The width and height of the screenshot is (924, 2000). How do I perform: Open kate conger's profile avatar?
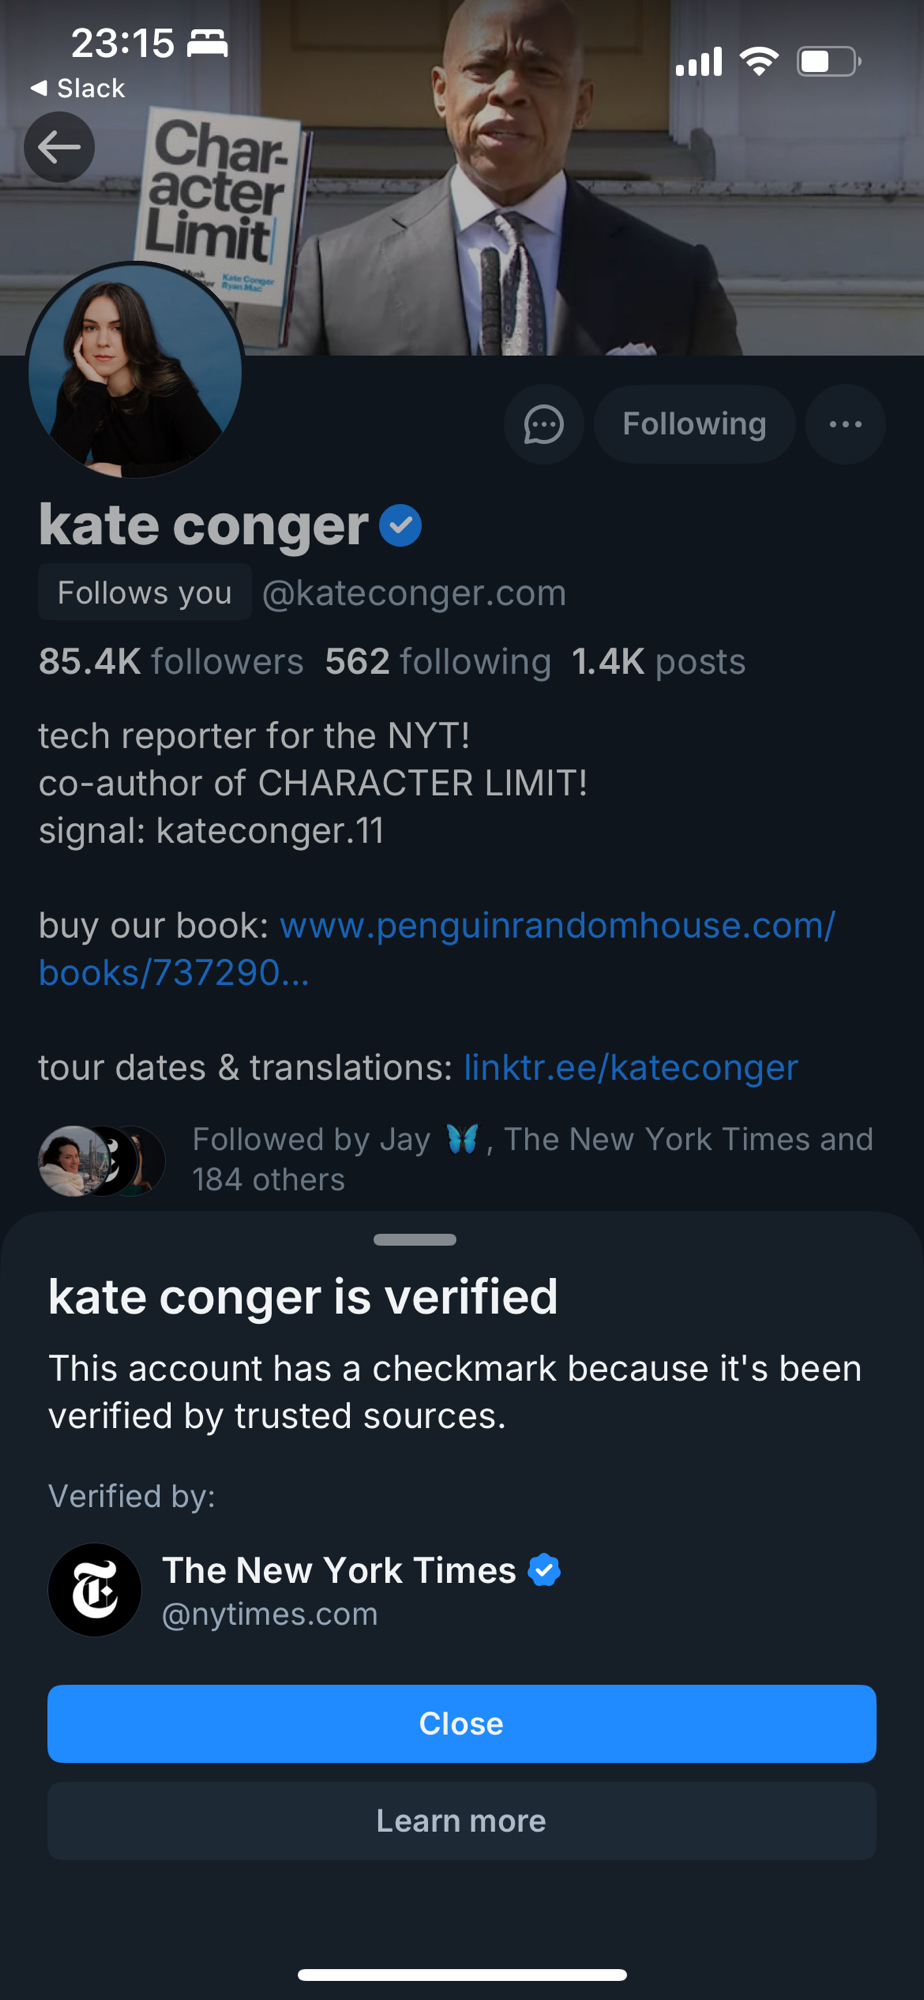(x=135, y=371)
